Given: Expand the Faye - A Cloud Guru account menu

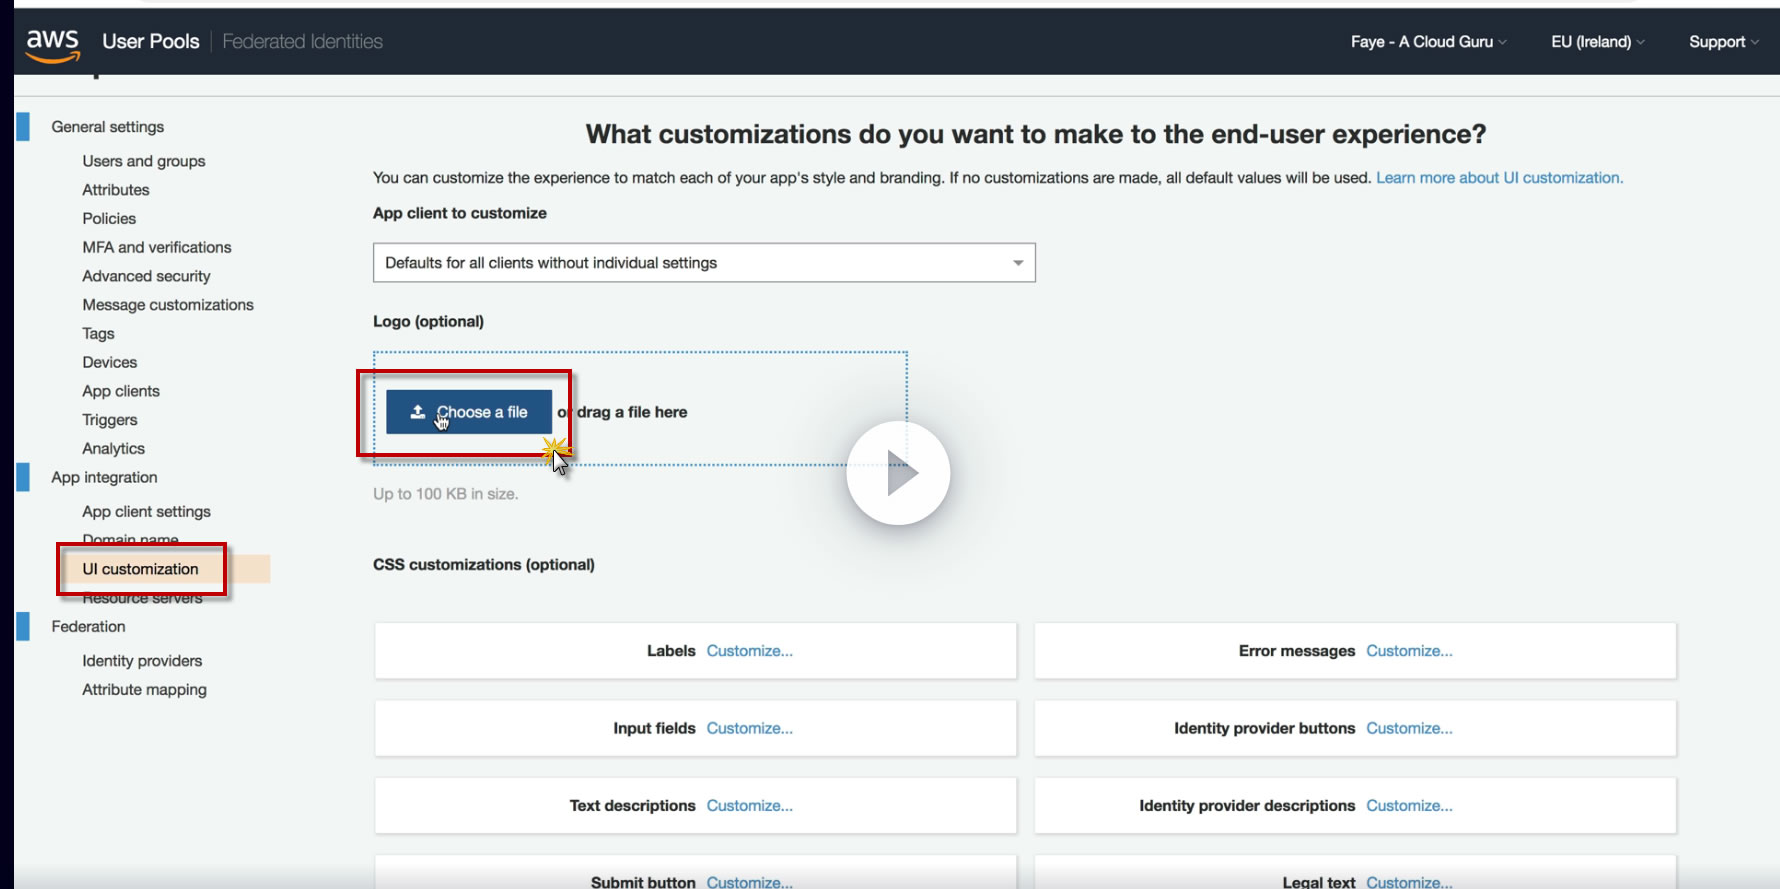Looking at the screenshot, I should pyautogui.click(x=1427, y=42).
